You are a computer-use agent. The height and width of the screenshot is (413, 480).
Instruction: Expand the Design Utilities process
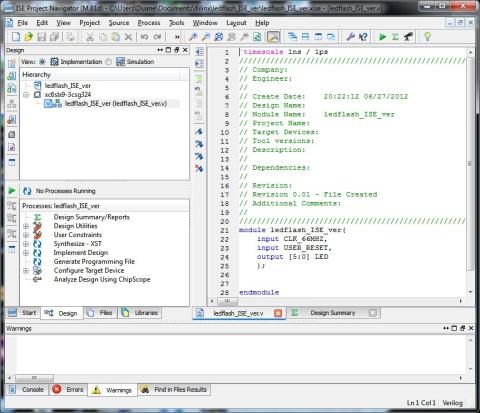point(26,226)
